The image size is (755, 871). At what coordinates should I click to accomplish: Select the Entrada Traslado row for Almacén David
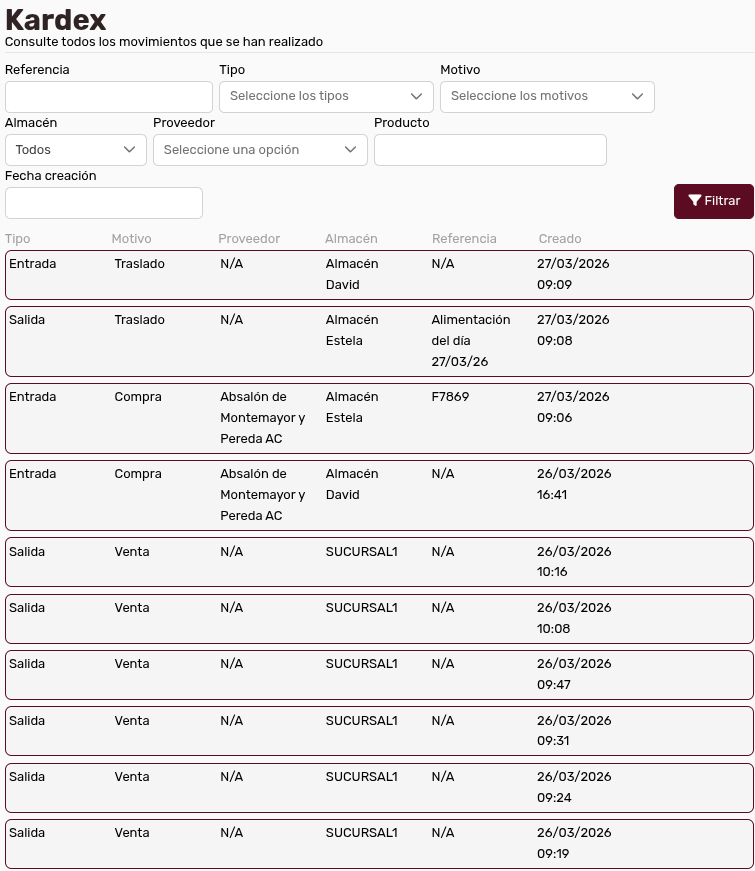pyautogui.click(x=379, y=275)
